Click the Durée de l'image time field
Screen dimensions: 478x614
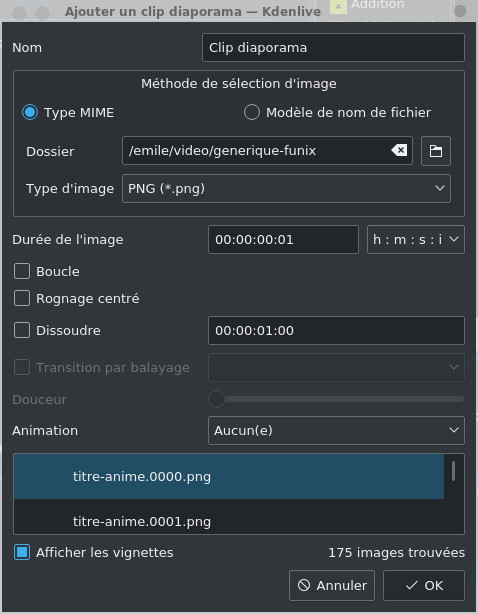pyautogui.click(x=283, y=239)
